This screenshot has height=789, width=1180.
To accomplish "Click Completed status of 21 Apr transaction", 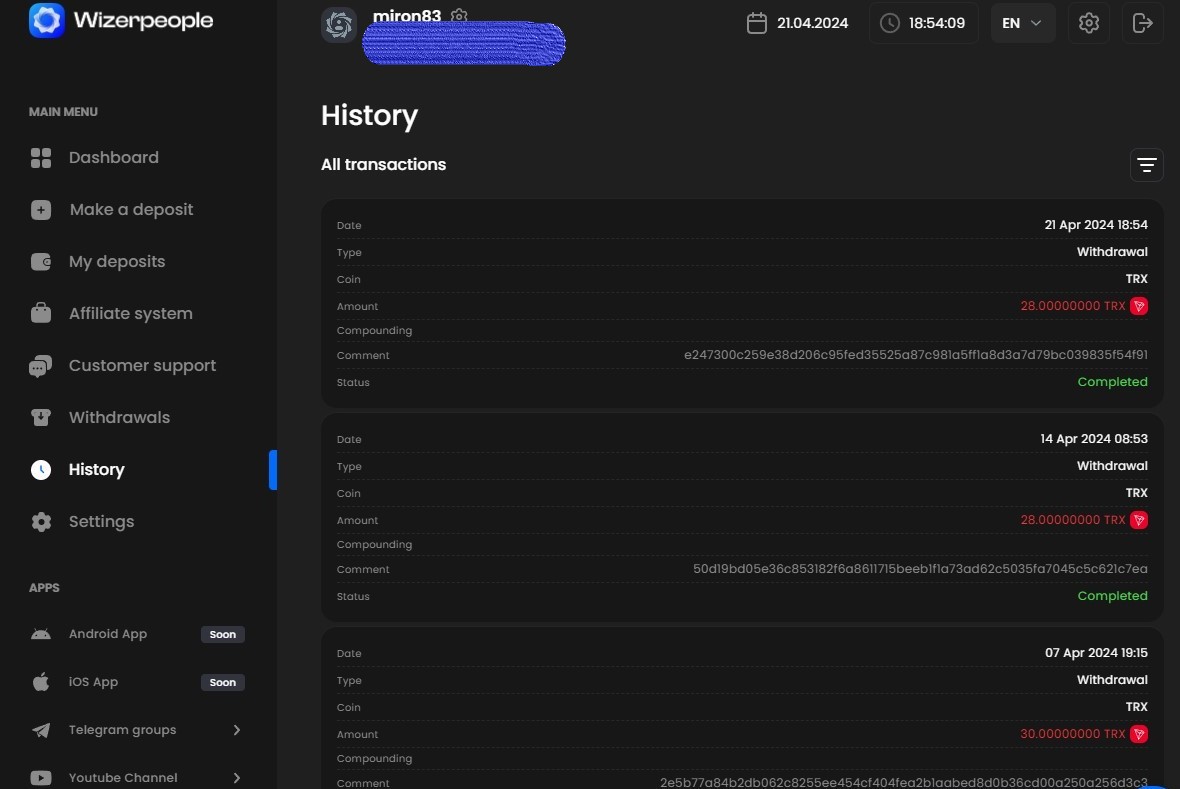I will click(x=1112, y=382).
